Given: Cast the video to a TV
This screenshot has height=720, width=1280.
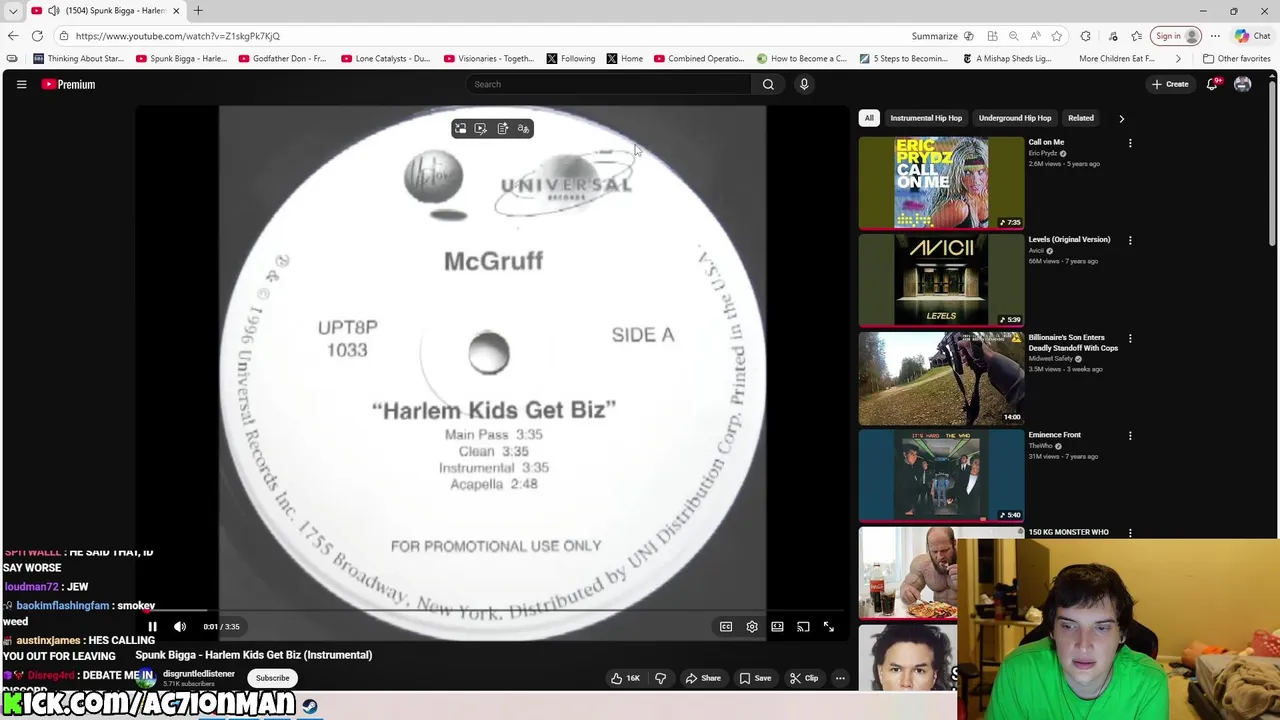Looking at the screenshot, I should pyautogui.click(x=803, y=627).
